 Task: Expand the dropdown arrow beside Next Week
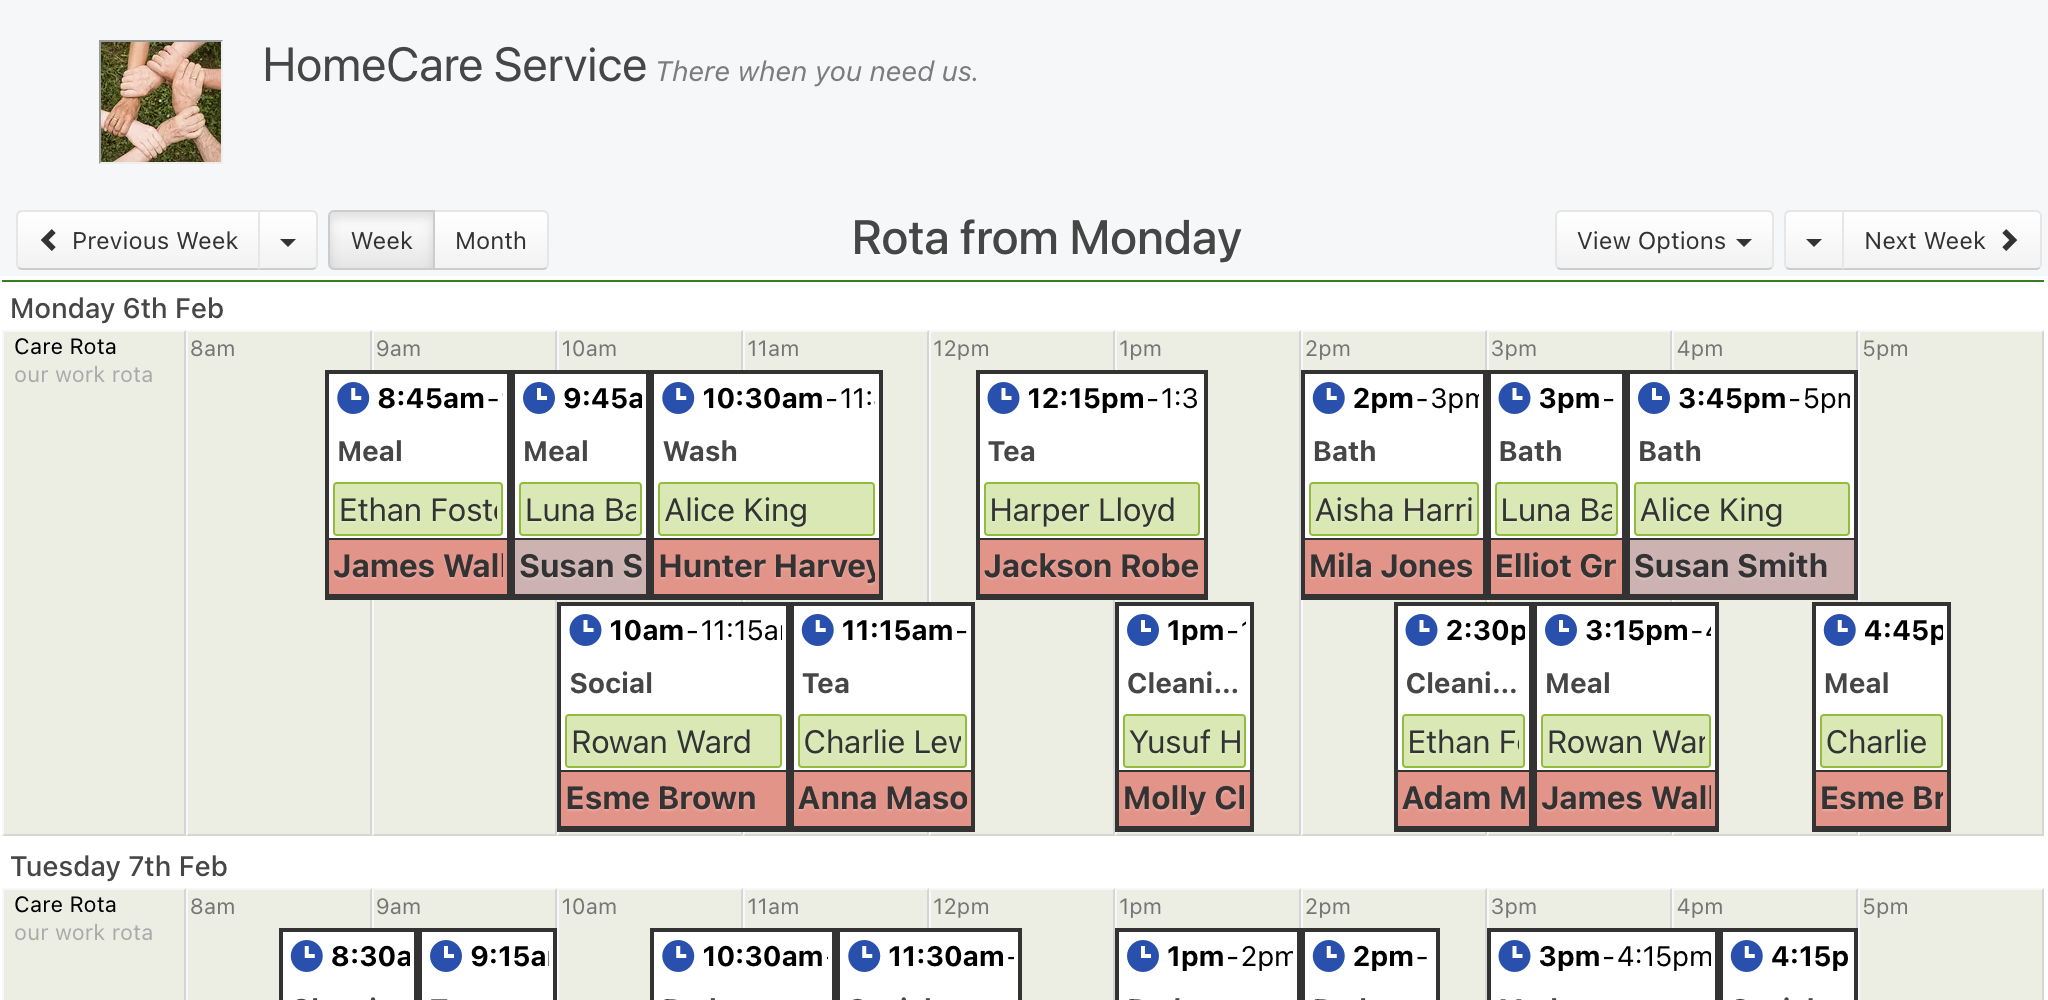[1814, 240]
